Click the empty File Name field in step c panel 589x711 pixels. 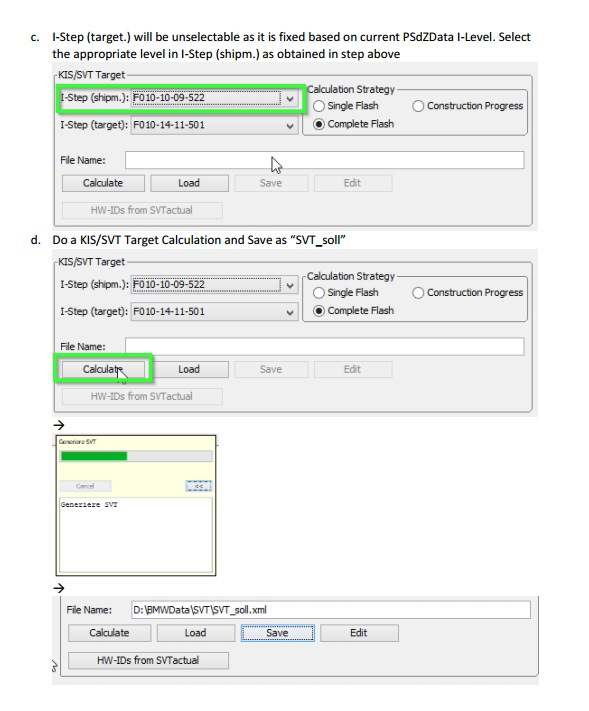(x=324, y=160)
